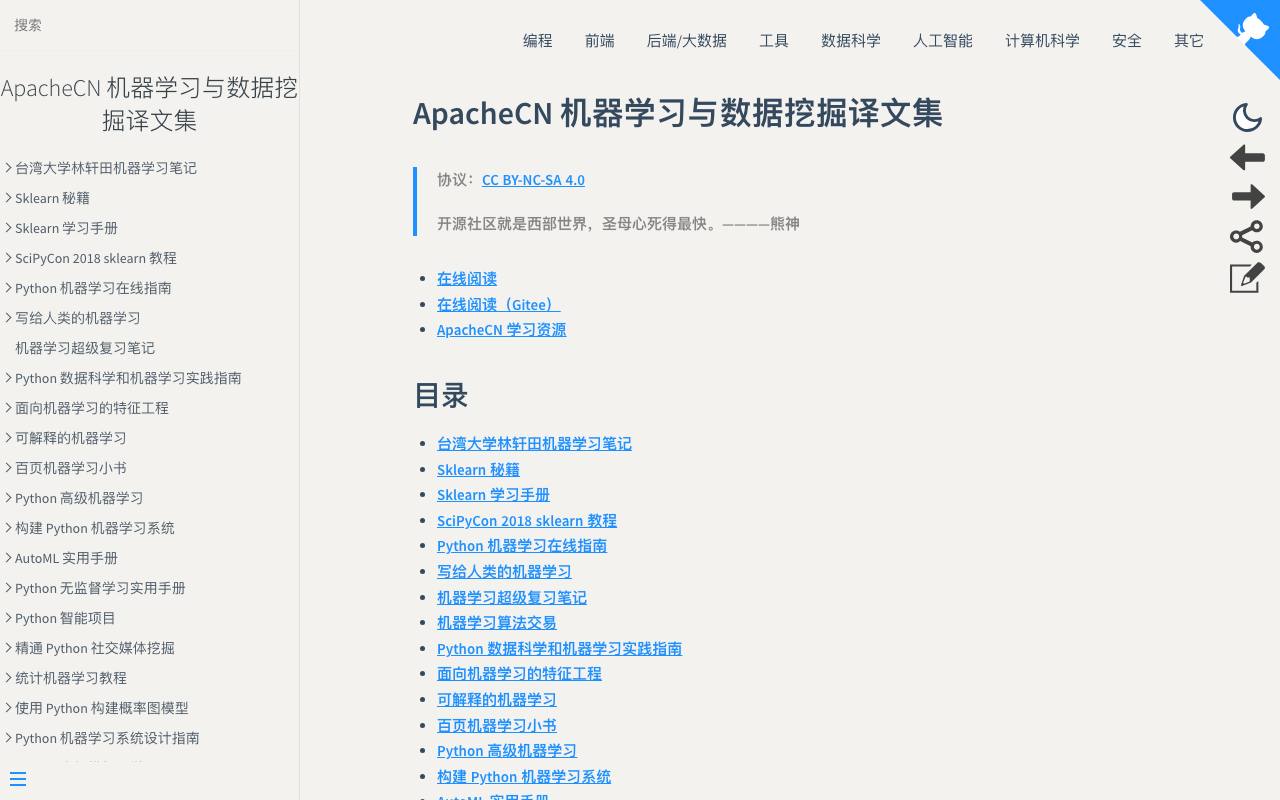Viewport: 1280px width, 800px height.
Task: Open the 编程 navigation menu
Action: [538, 40]
